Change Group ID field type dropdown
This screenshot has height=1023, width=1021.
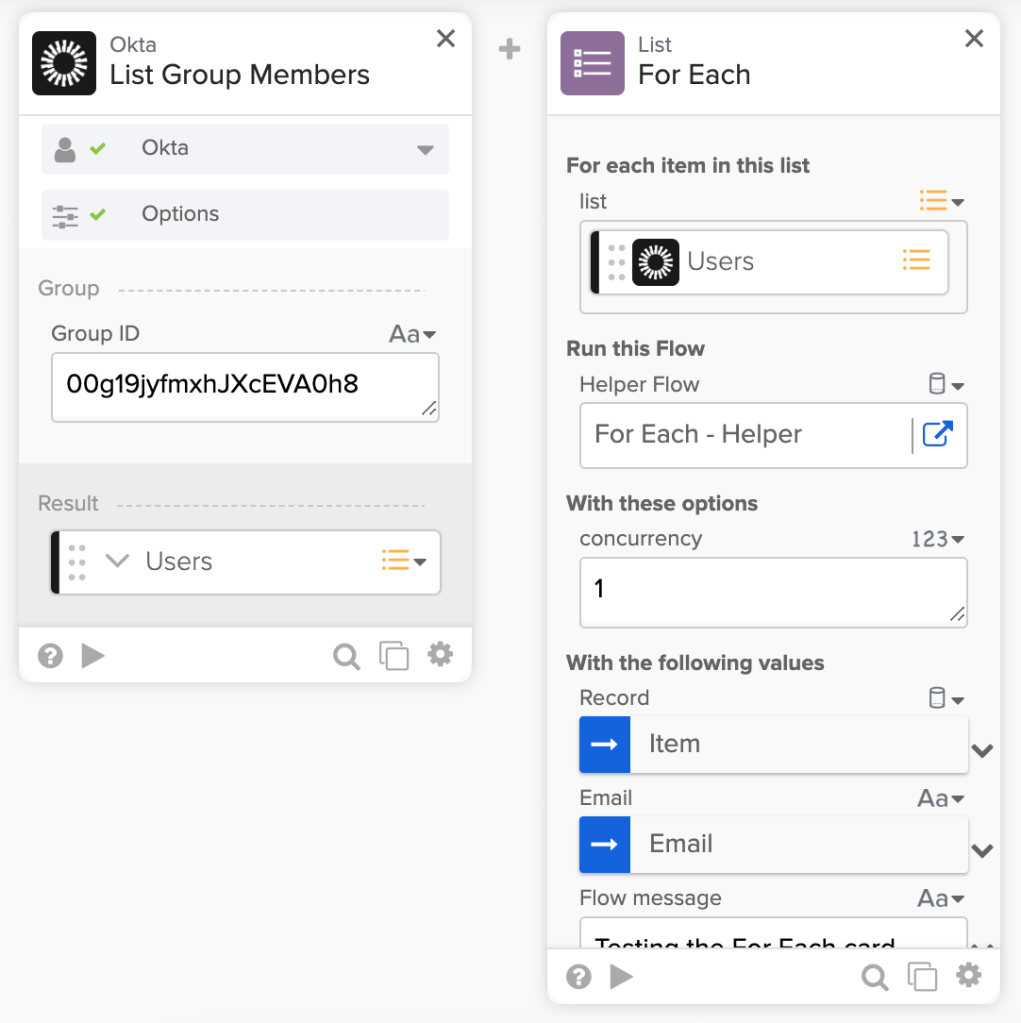coord(412,334)
